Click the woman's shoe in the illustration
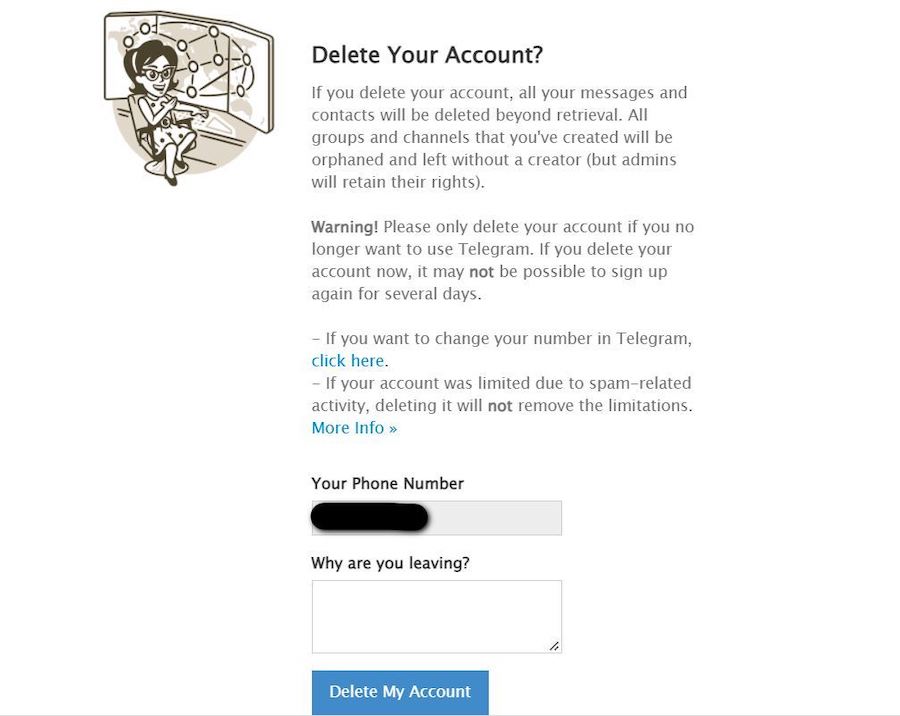 tap(172, 181)
